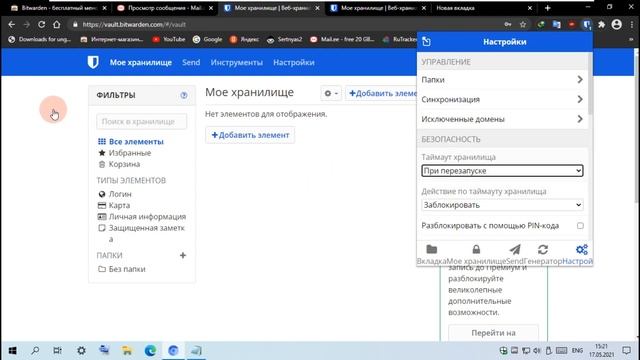640x360 pixels.
Task: Click the translate extension icon in toolbar
Action: [556, 24]
